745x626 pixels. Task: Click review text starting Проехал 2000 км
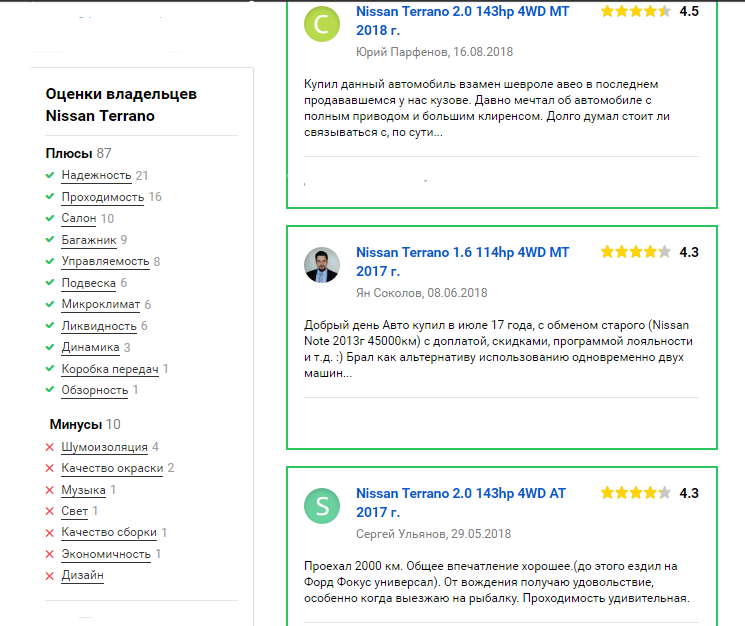tap(497, 582)
